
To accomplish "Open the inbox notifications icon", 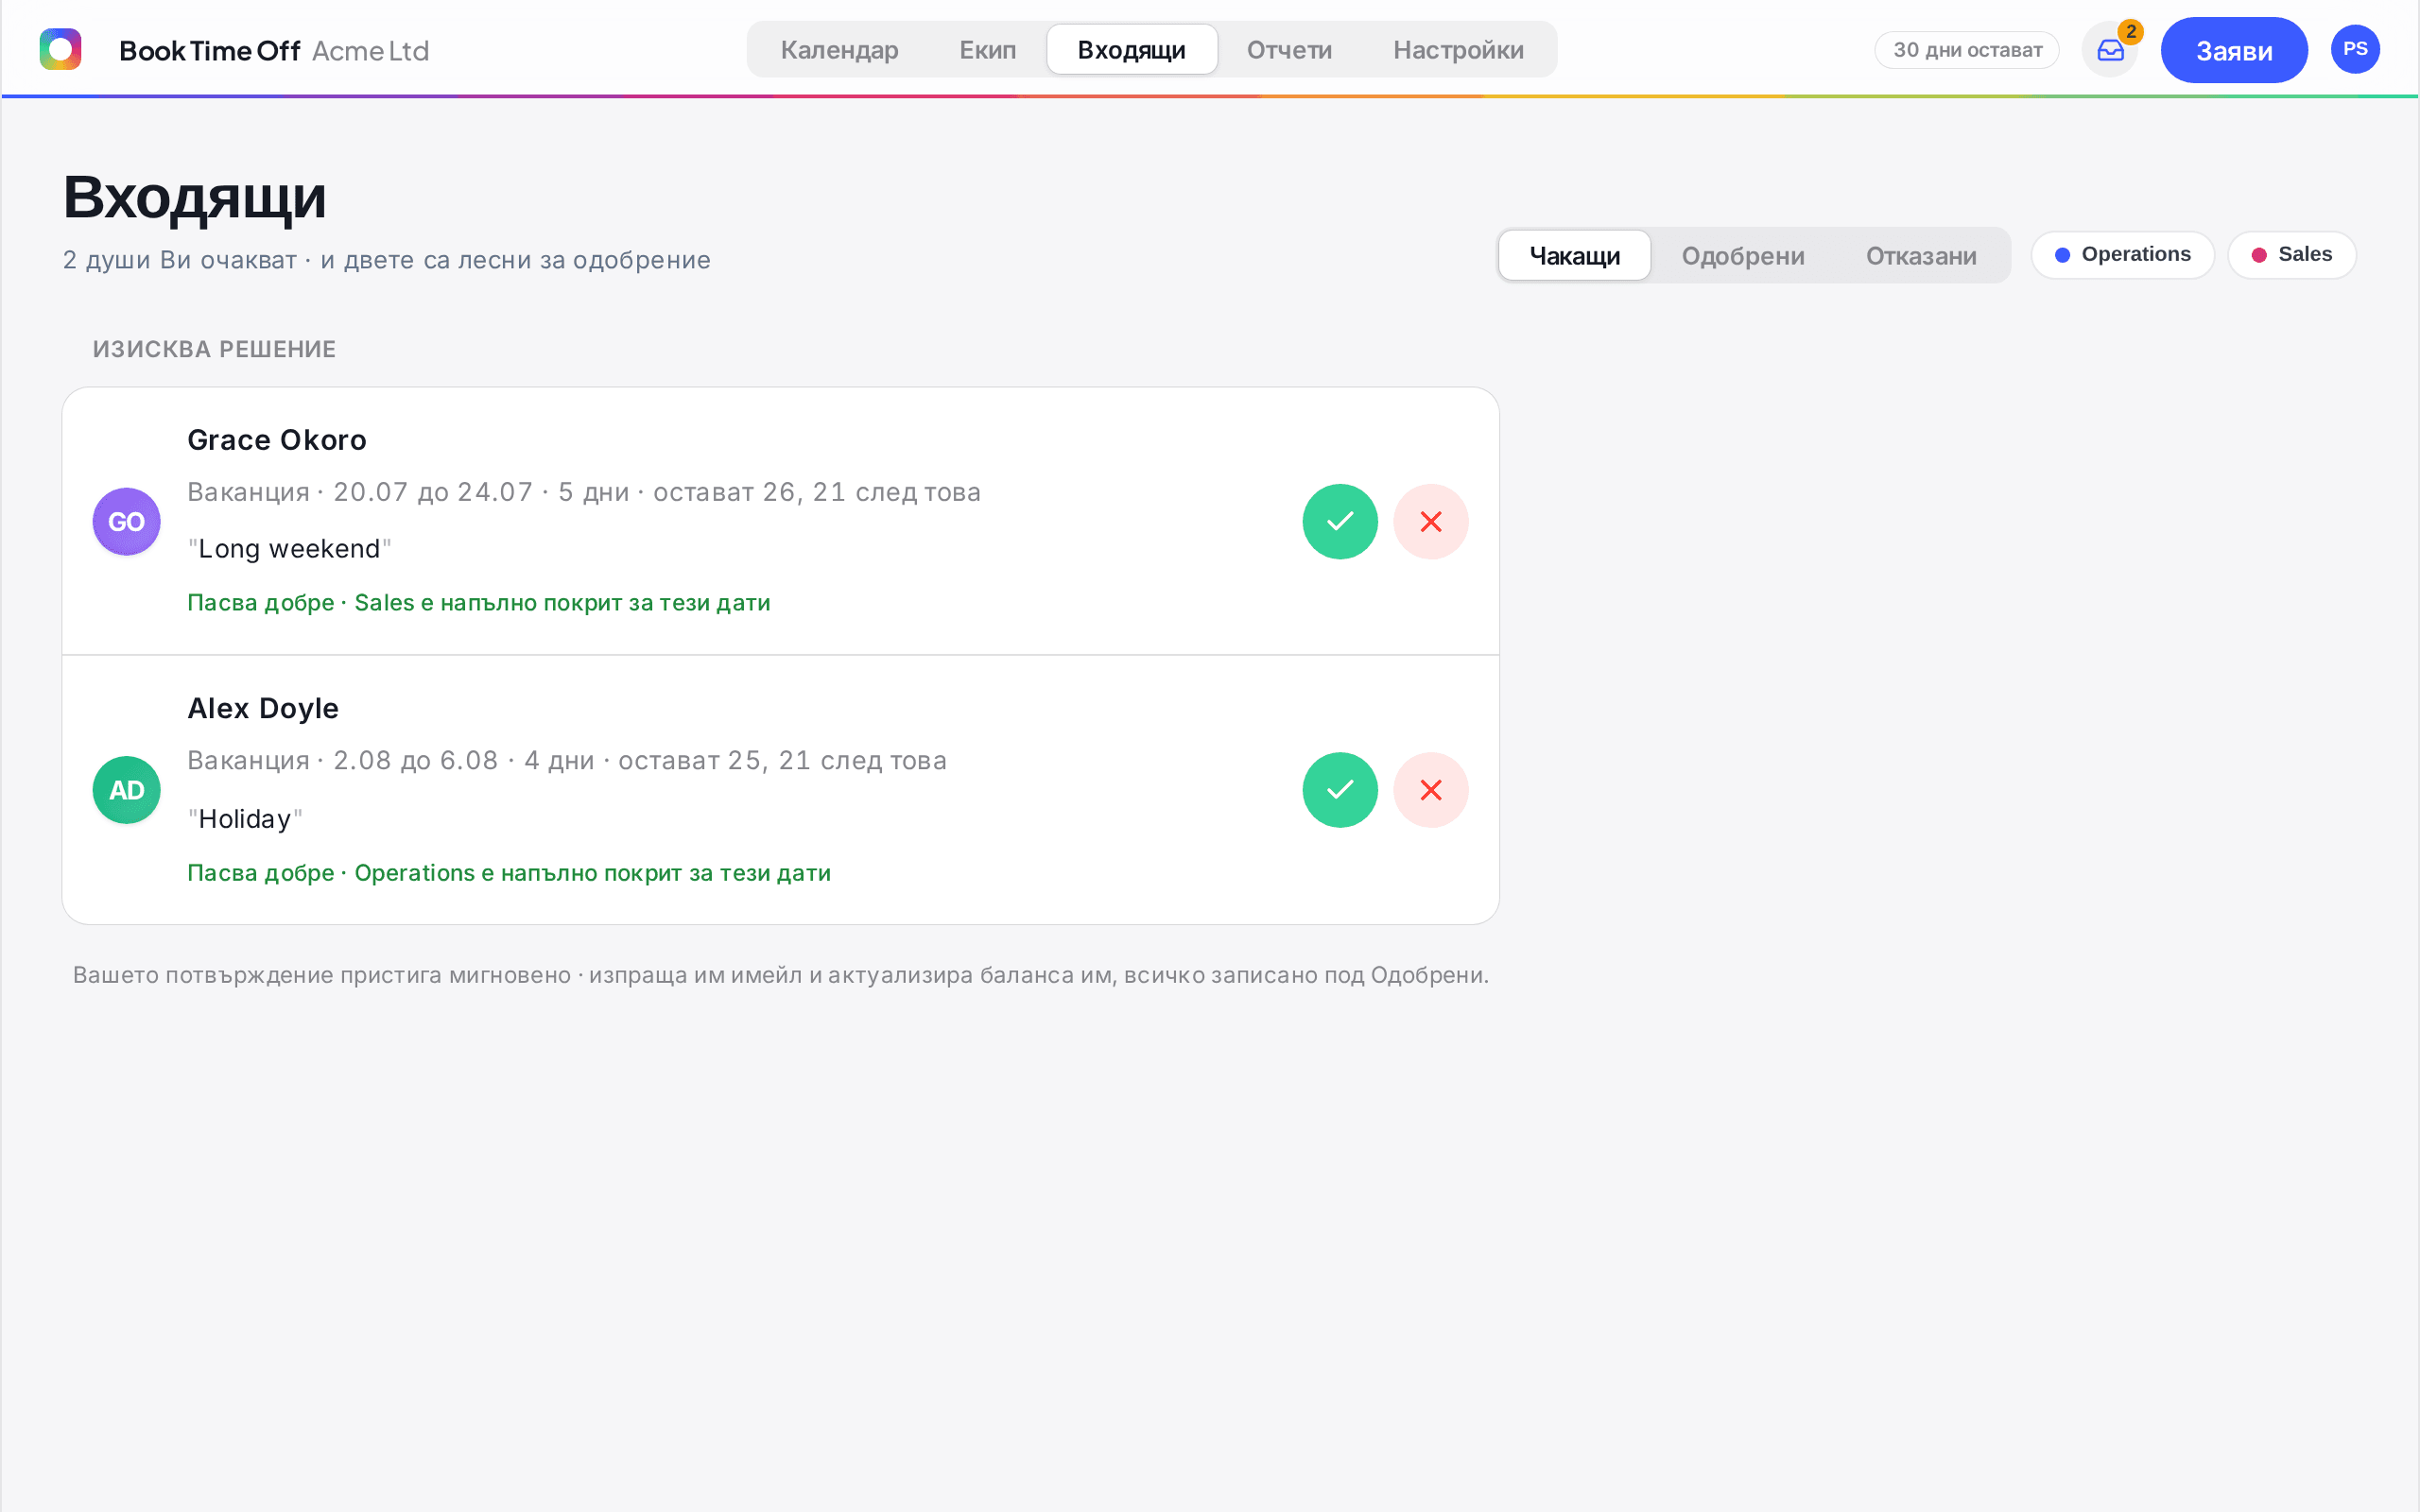I will click(x=2110, y=50).
